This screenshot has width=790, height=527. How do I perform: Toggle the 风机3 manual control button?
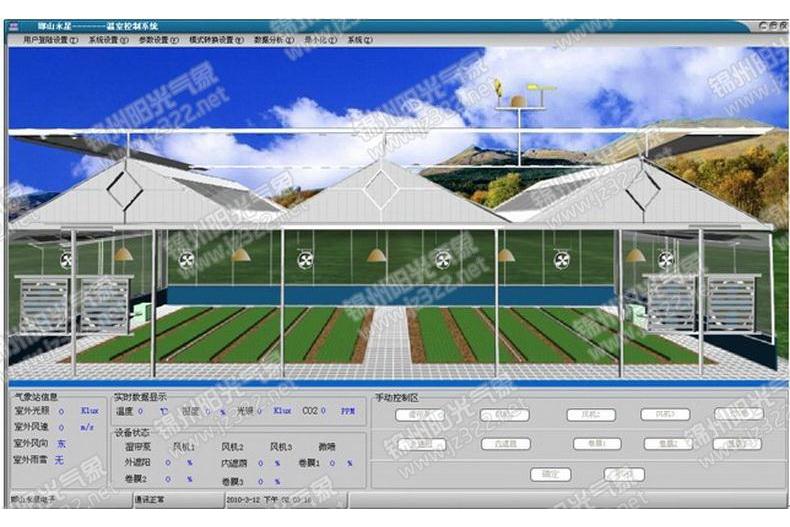point(664,414)
